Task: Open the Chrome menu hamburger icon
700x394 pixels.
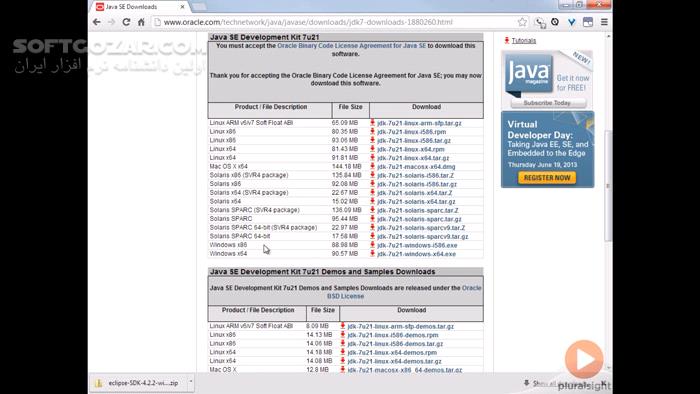Action: (604, 22)
